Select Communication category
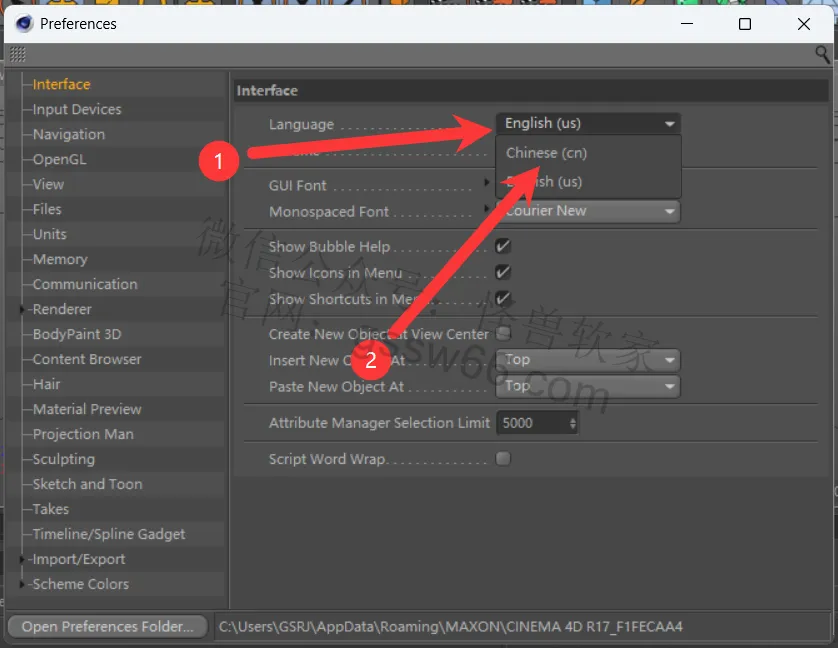Viewport: 838px width, 648px height. coord(85,284)
